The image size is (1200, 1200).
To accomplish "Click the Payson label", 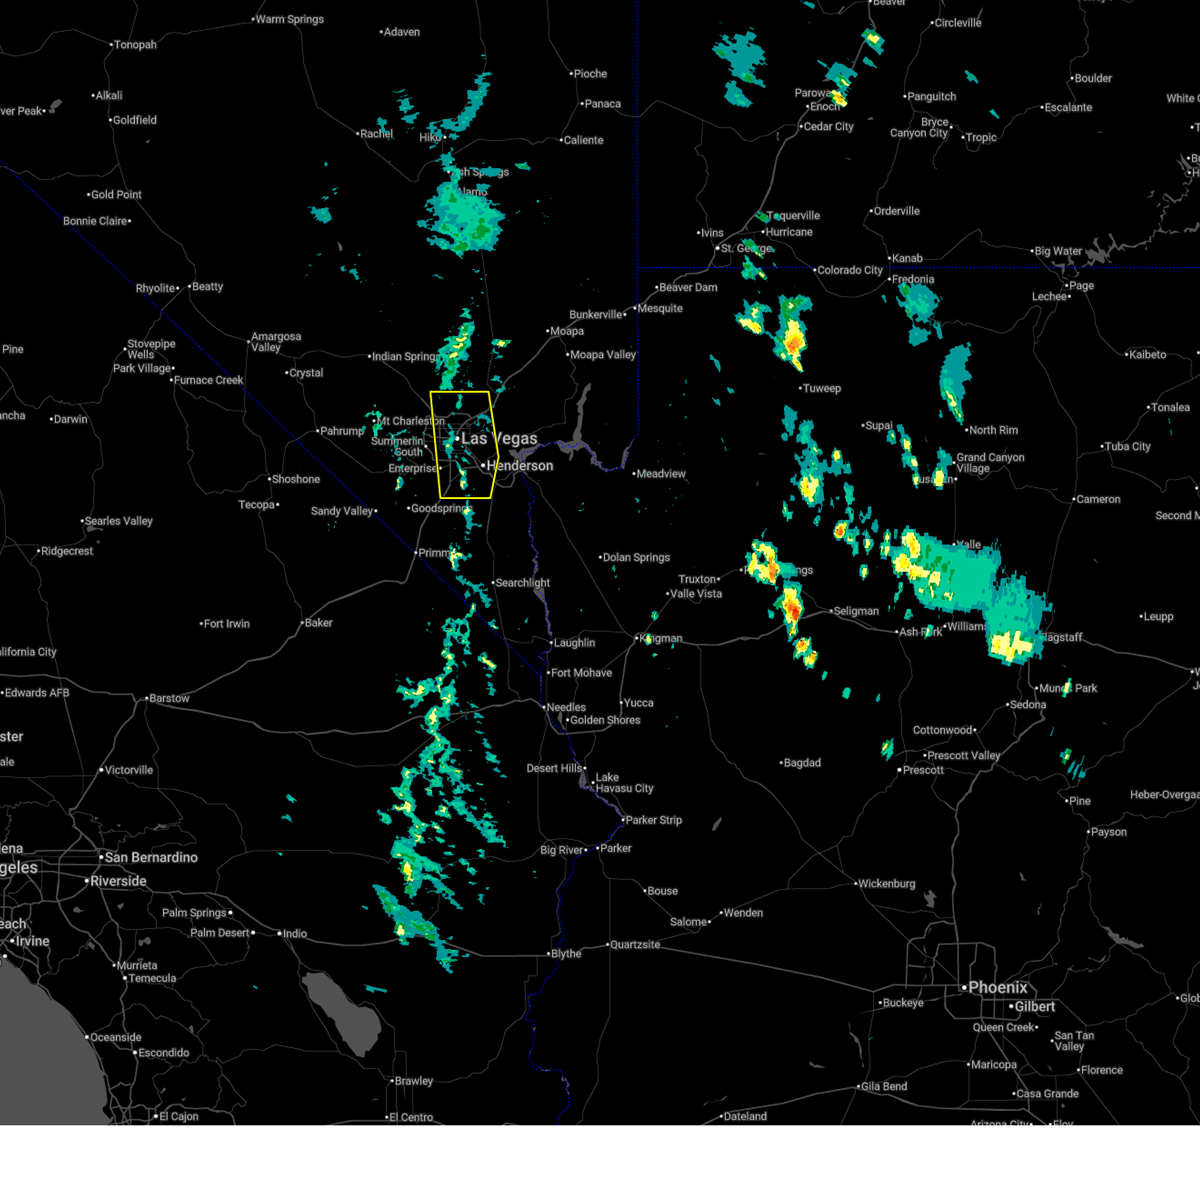I will pyautogui.click(x=1109, y=832).
